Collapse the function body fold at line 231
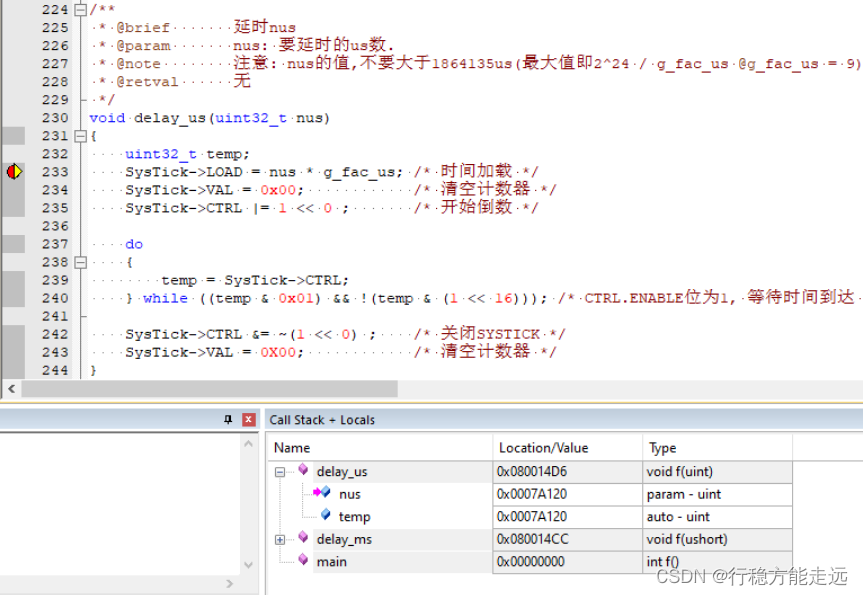 coord(80,135)
